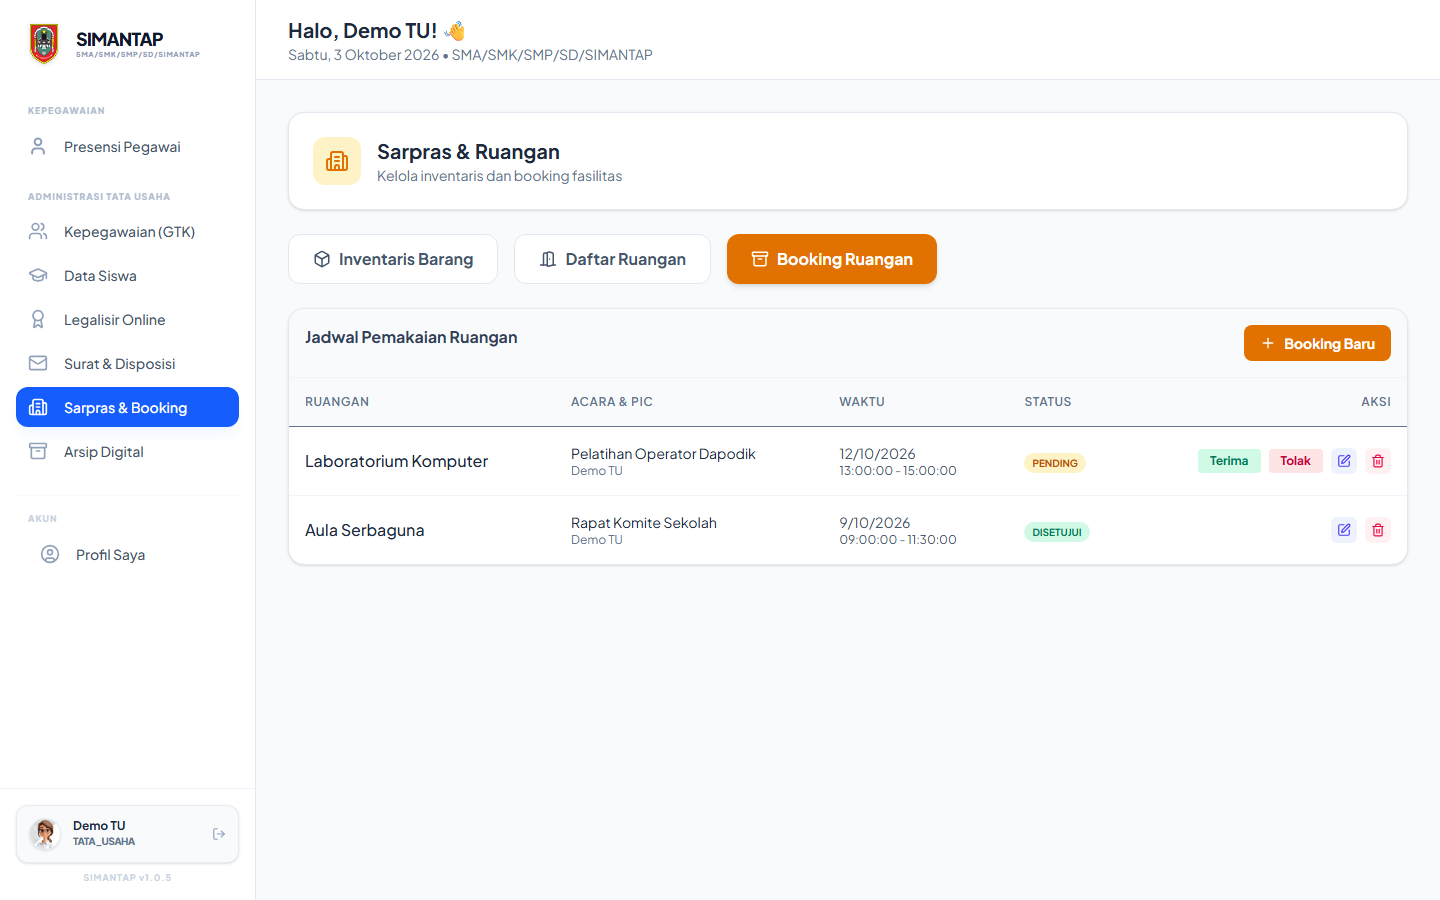Click the Presensi Pegawai person icon
This screenshot has width=1440, height=900.
click(x=38, y=146)
